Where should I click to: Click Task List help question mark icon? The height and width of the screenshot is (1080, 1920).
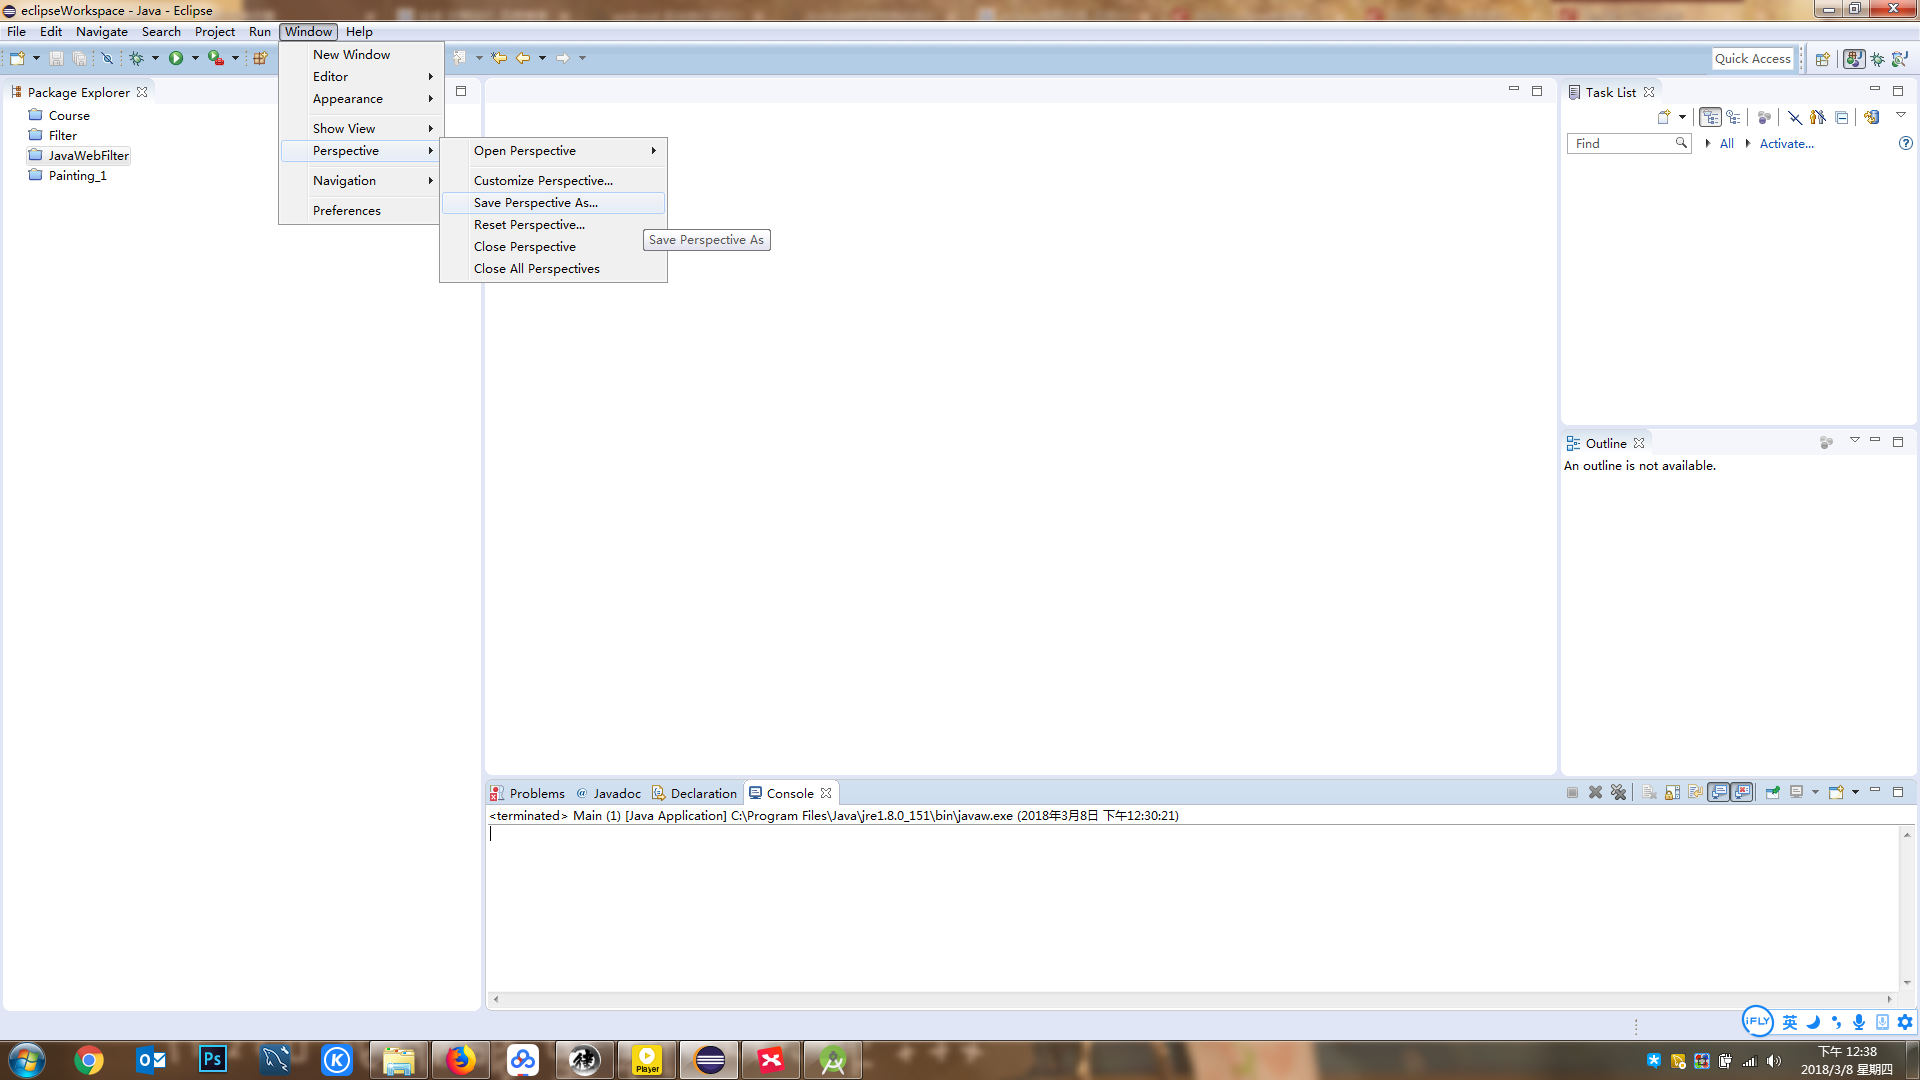1906,143
